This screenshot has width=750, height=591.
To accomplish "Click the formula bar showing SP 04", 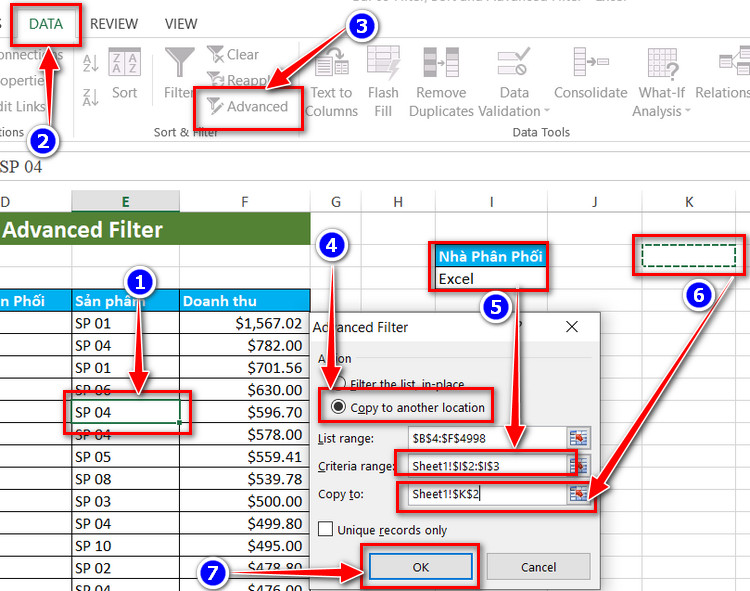I will [x=375, y=167].
